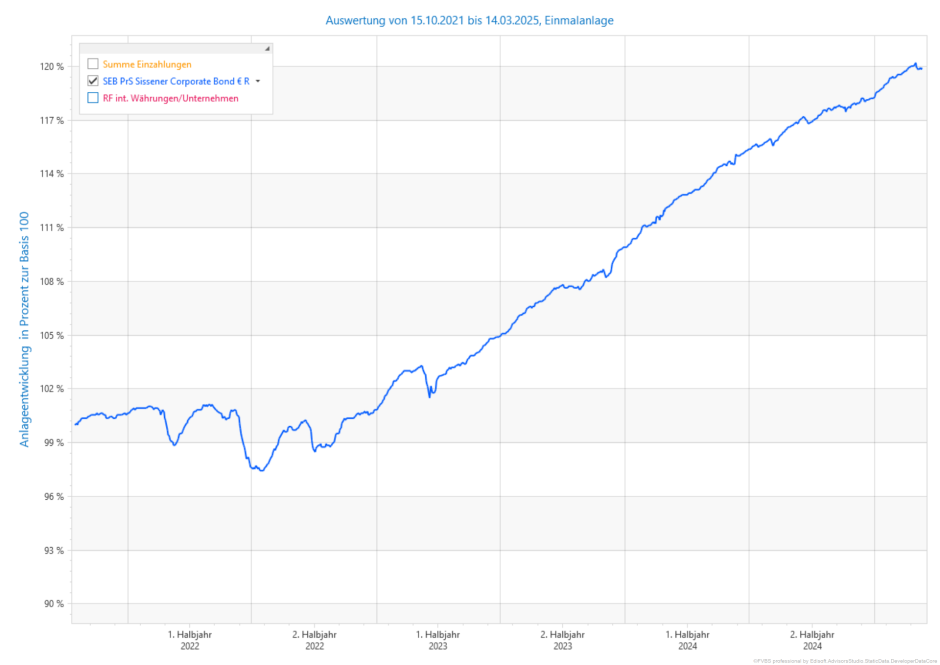This screenshot has width=940, height=665.
Task: Click the copyright footer text at bottom right
Action: [844, 660]
